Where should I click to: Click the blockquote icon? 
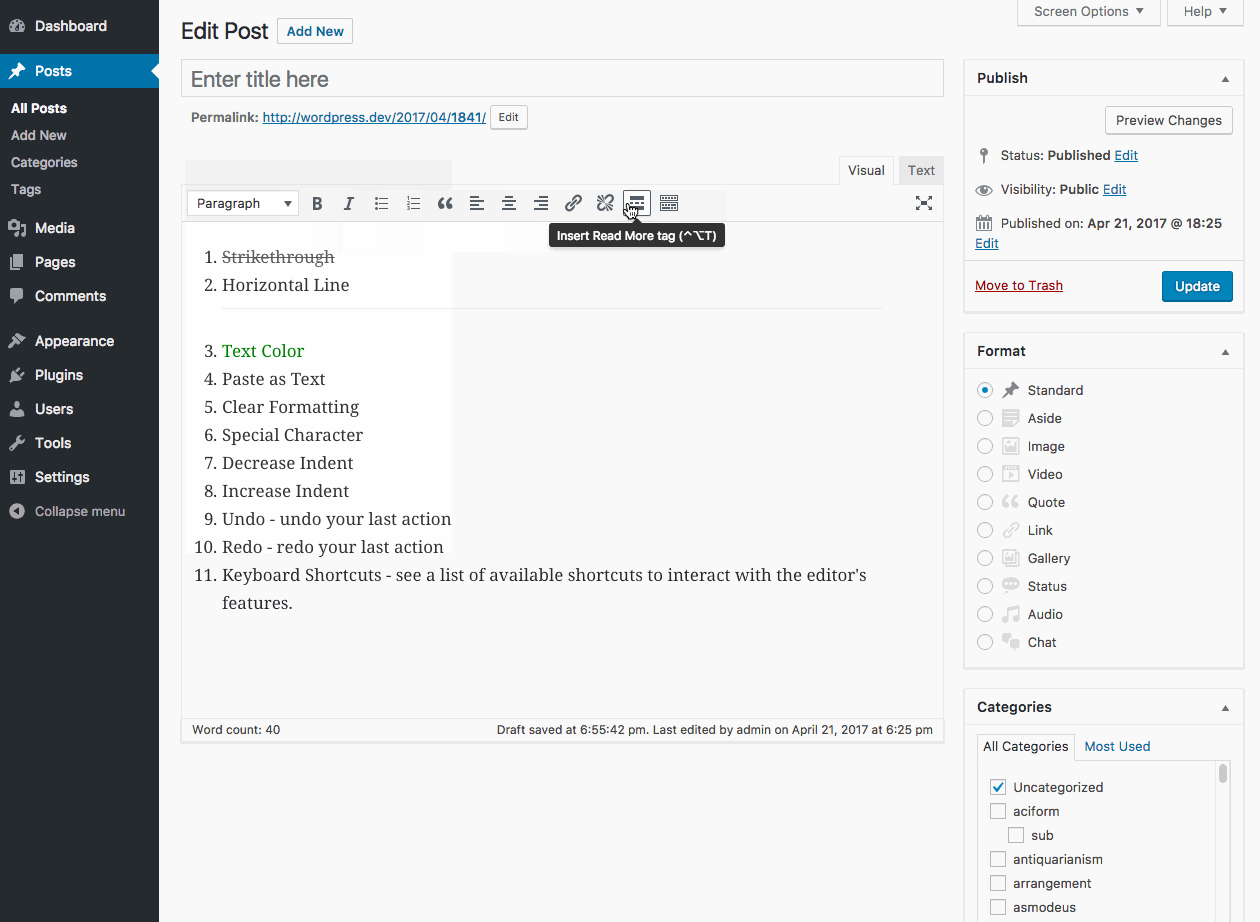[x=445, y=204]
